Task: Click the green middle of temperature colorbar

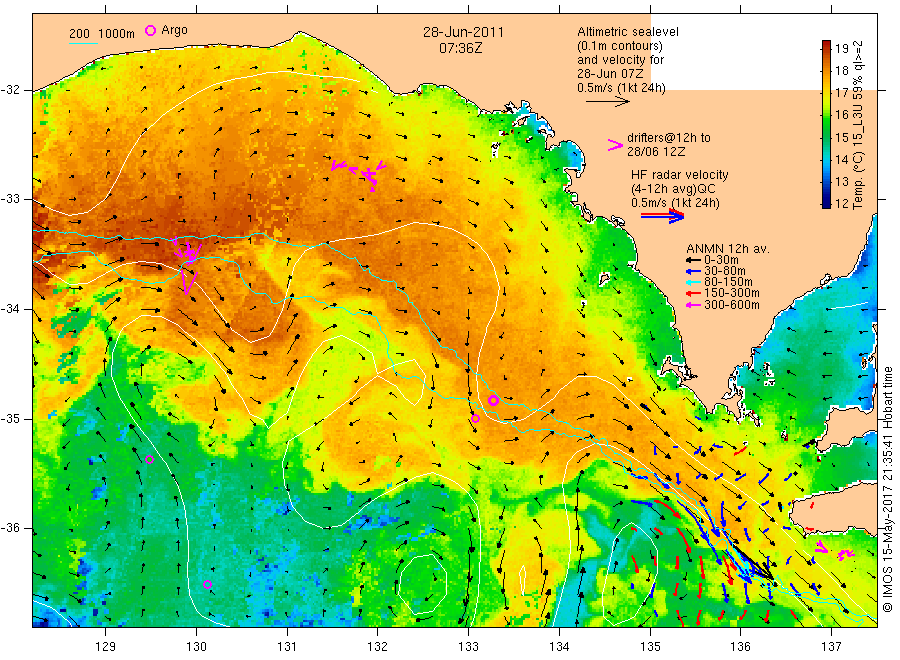Action: point(826,127)
